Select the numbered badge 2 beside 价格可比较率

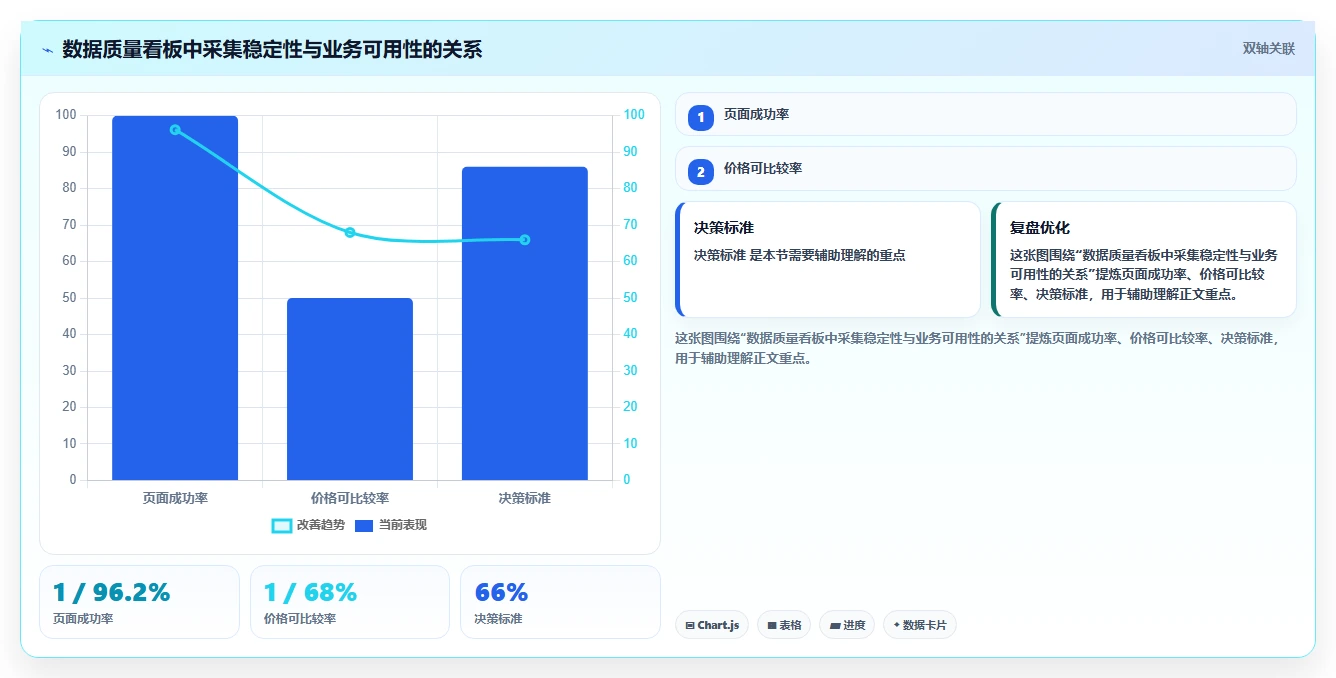(701, 172)
